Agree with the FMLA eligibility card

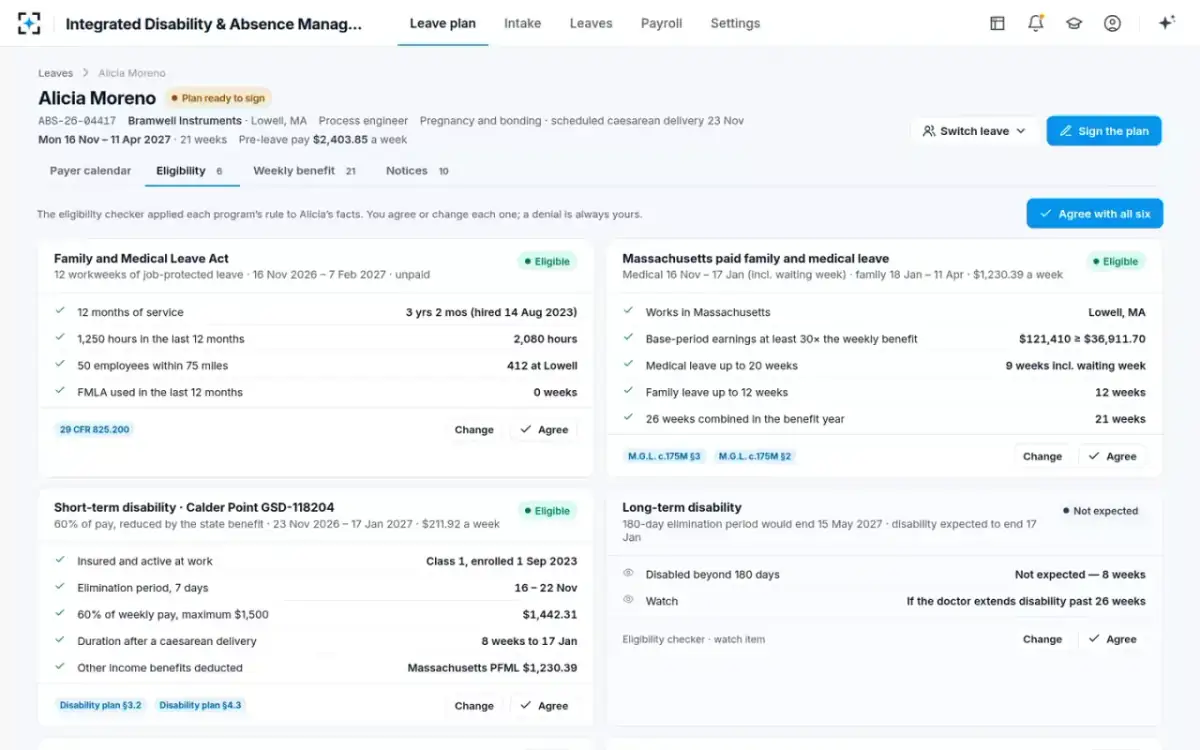tap(544, 430)
